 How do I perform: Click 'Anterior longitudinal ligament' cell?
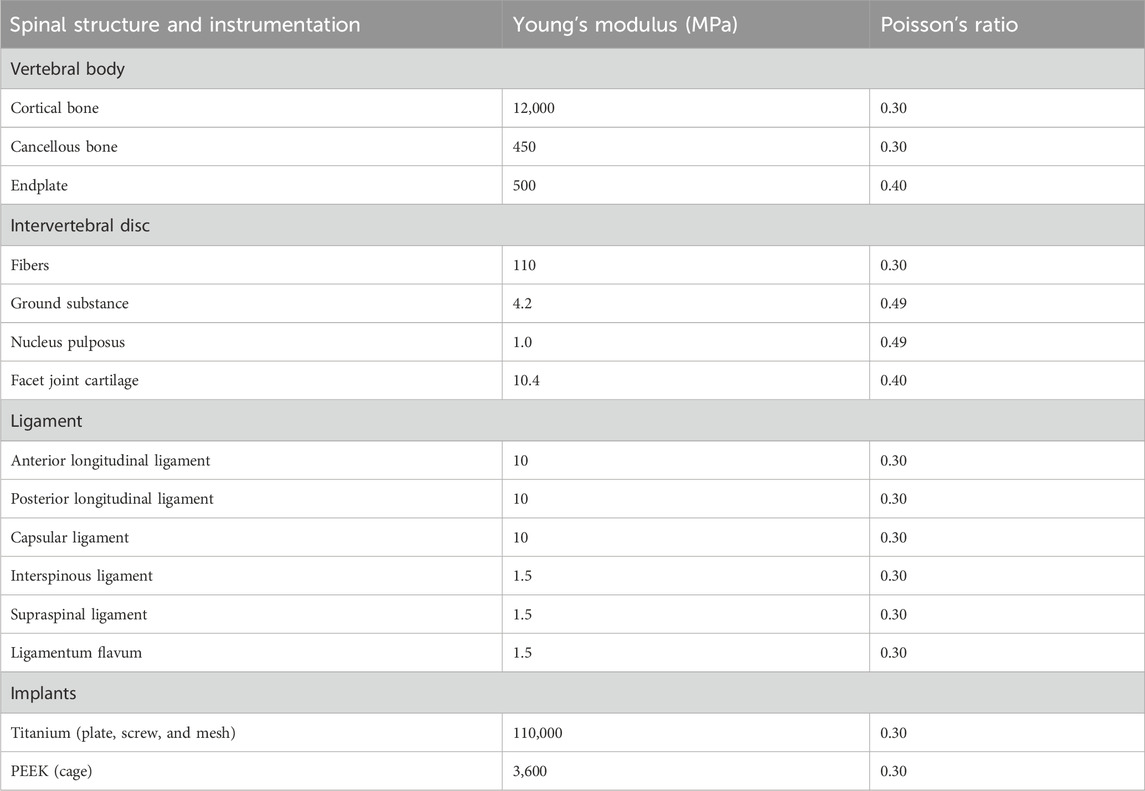[110, 461]
